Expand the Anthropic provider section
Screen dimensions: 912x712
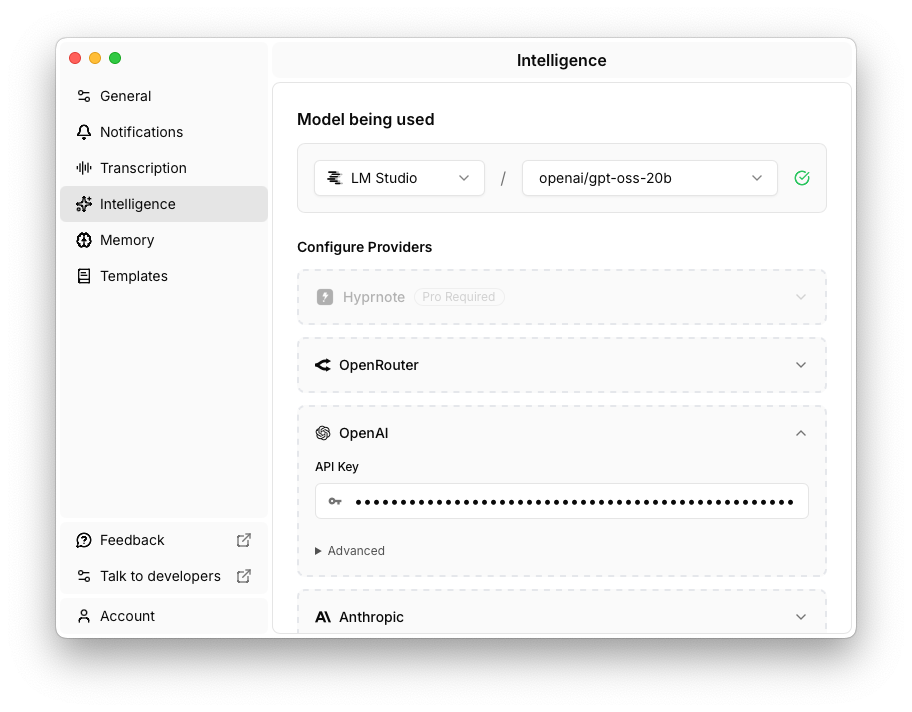tap(800, 617)
